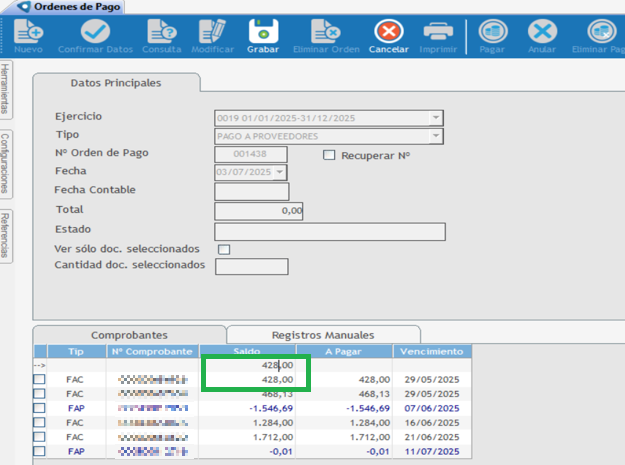Click the Imprimir printer icon

439,34
